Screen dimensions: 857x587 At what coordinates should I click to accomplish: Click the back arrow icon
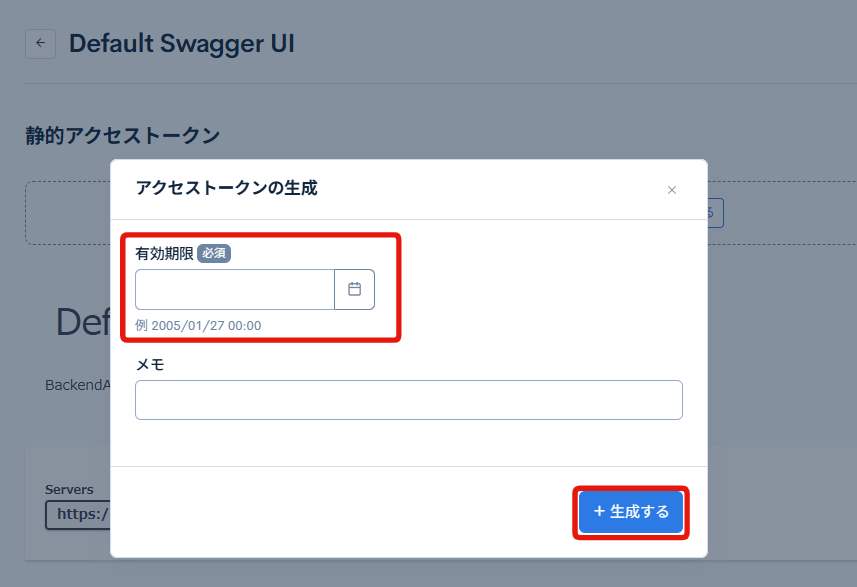point(40,43)
